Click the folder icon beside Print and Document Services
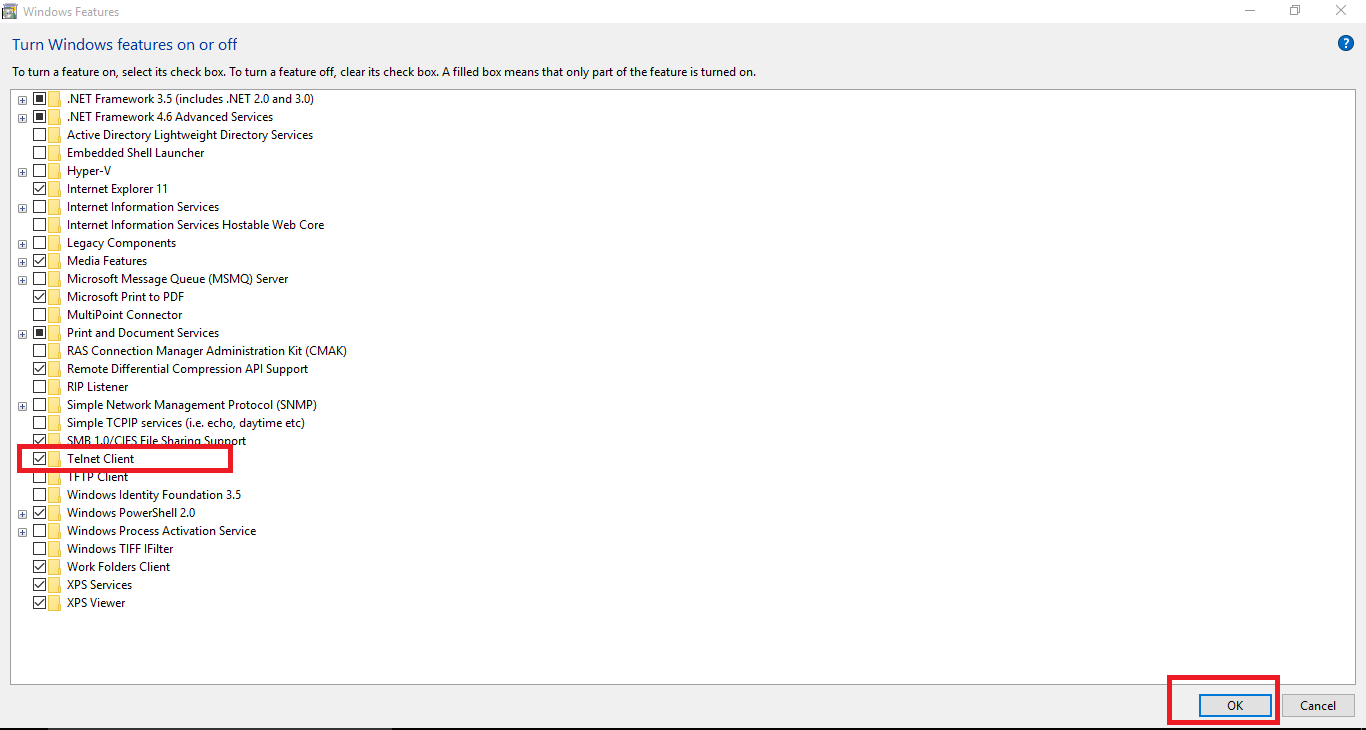This screenshot has width=1366, height=730. (x=55, y=333)
